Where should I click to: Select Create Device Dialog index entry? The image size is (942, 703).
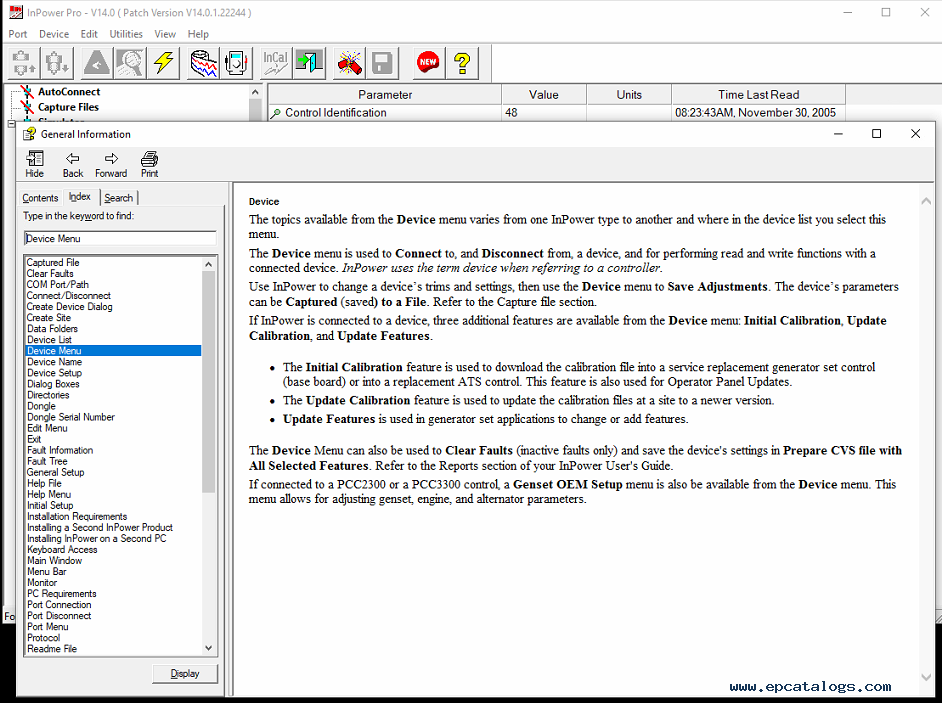click(x=70, y=306)
